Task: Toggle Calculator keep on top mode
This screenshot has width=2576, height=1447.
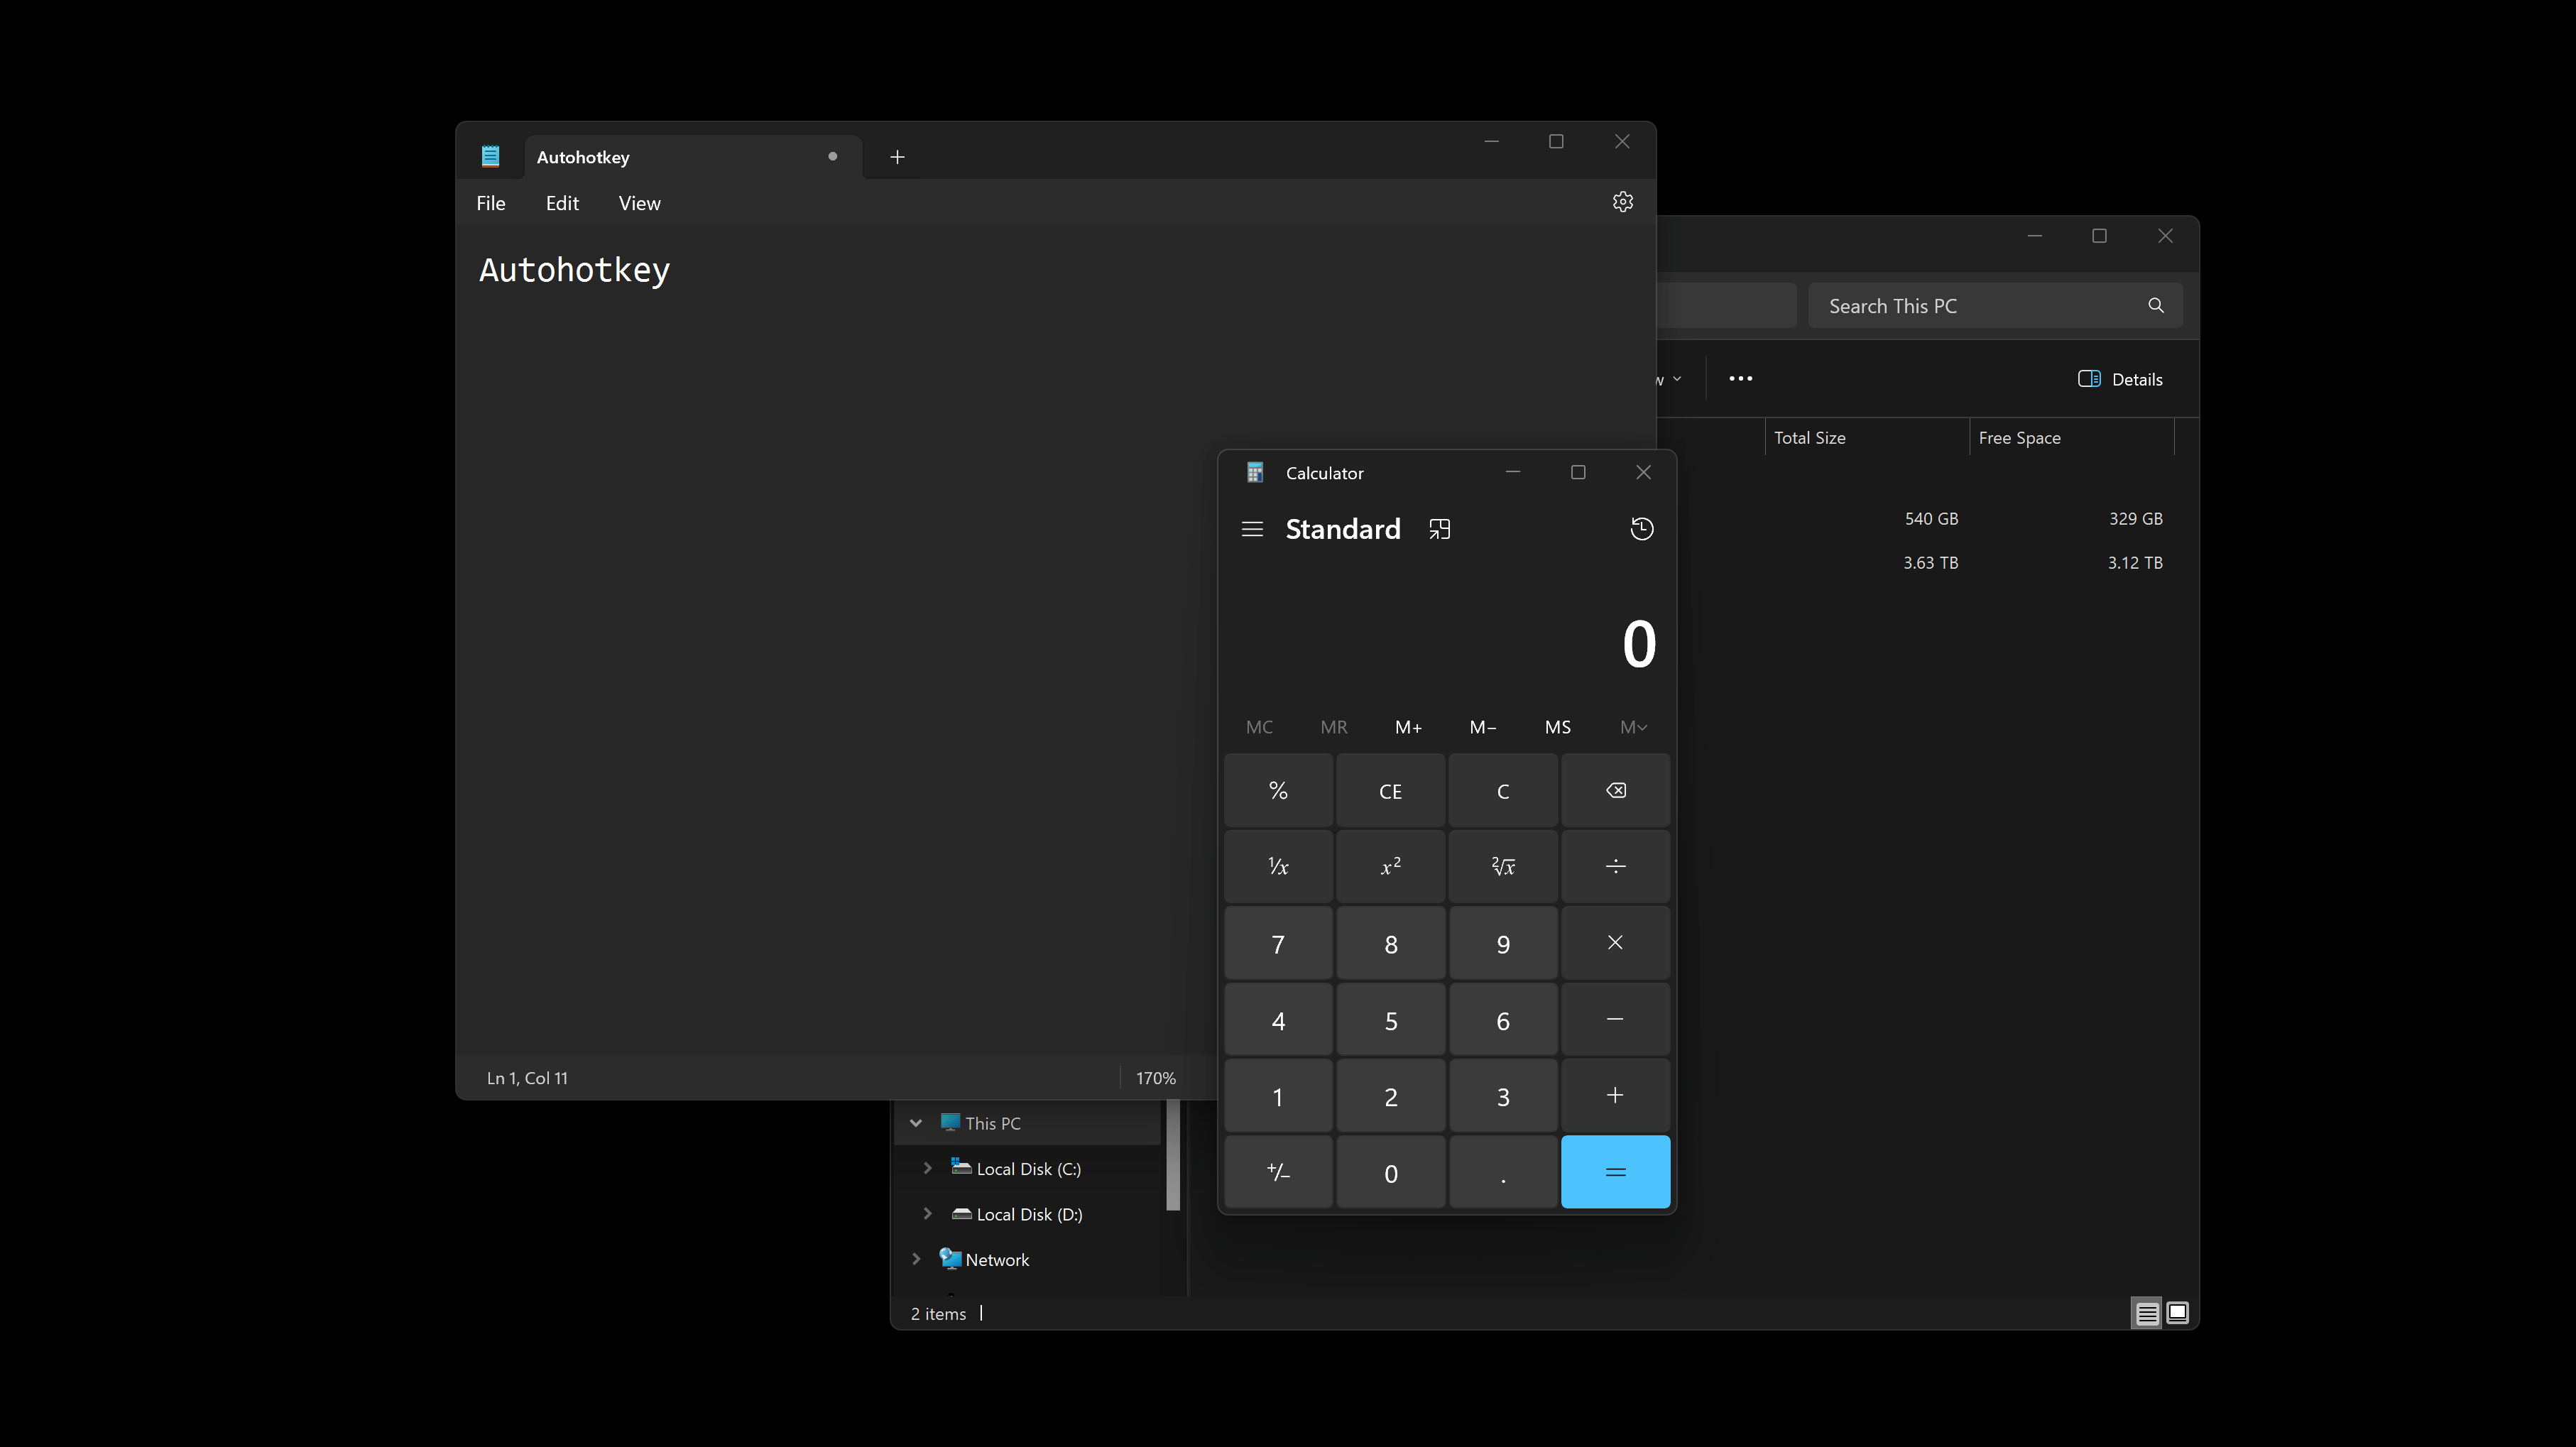Action: pyautogui.click(x=1439, y=529)
